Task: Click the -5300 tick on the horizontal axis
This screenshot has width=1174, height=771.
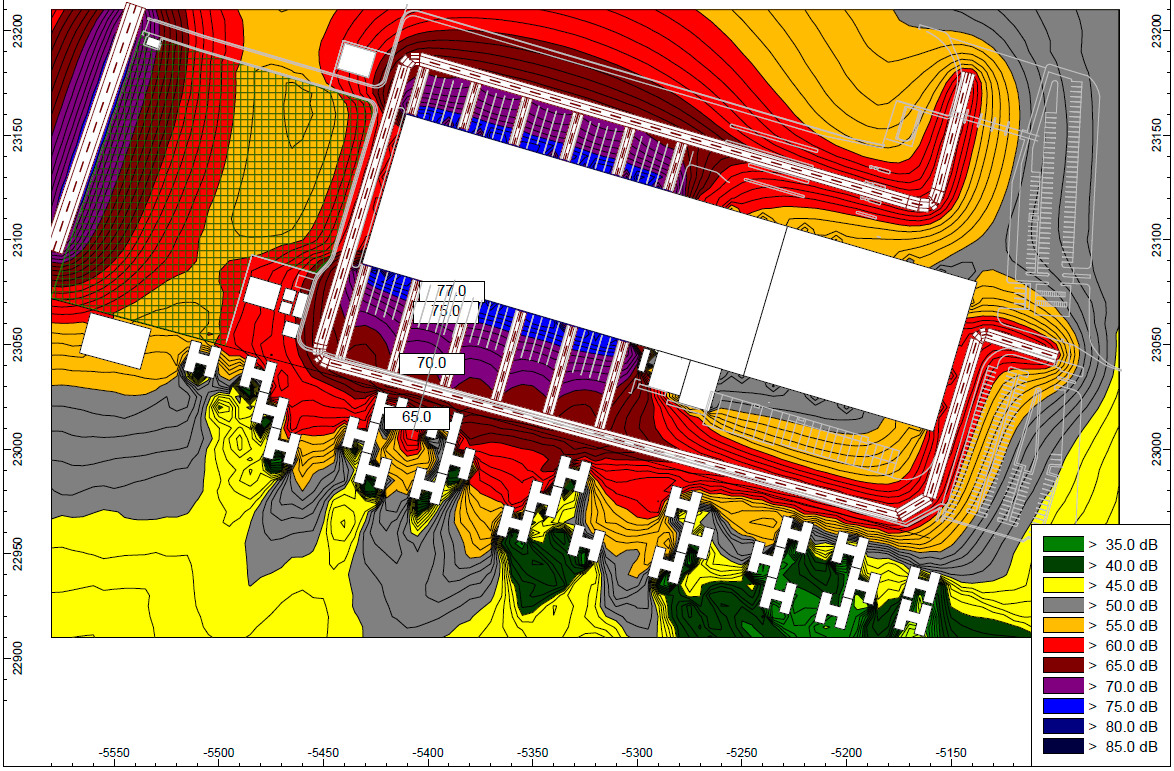Action: pos(638,751)
